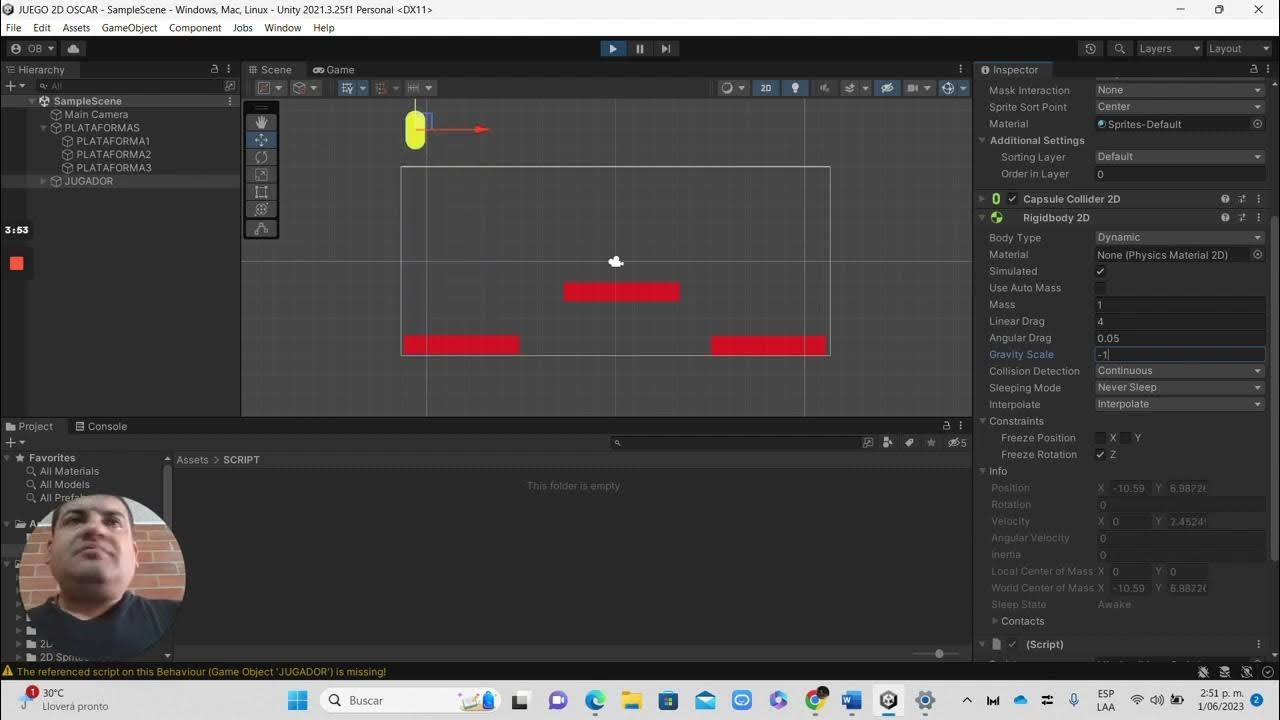The width and height of the screenshot is (1280, 720).
Task: Open Sorting Layer Default dropdown
Action: [1180, 157]
